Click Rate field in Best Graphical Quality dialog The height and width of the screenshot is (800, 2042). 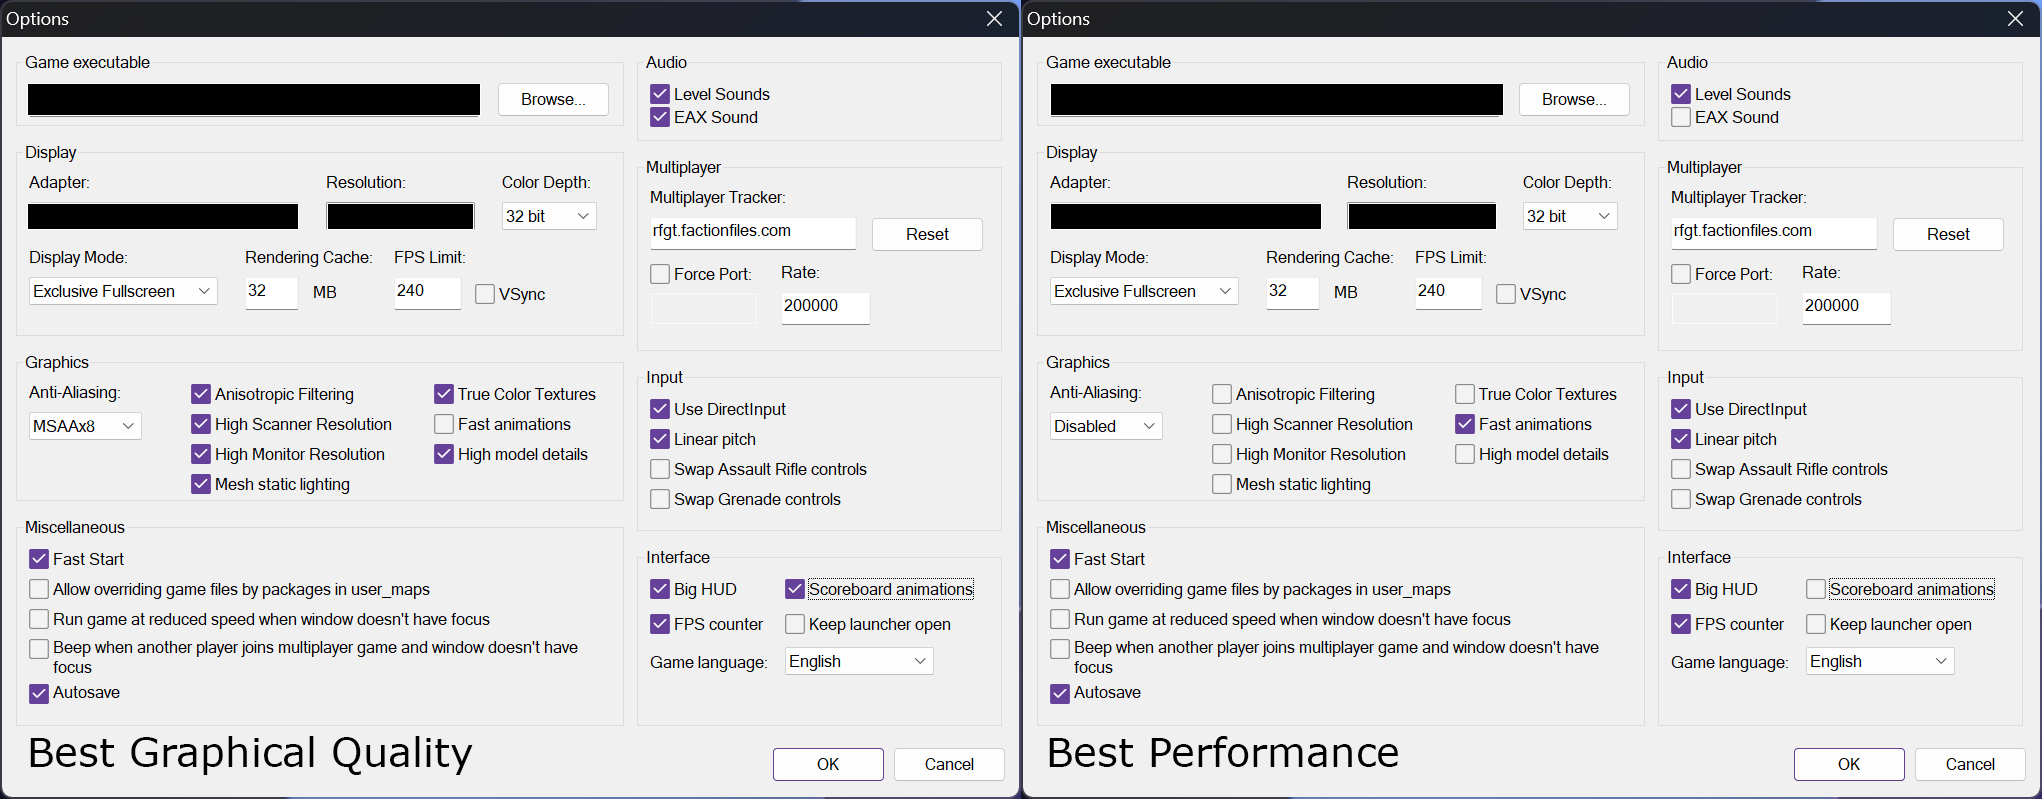[x=824, y=306]
